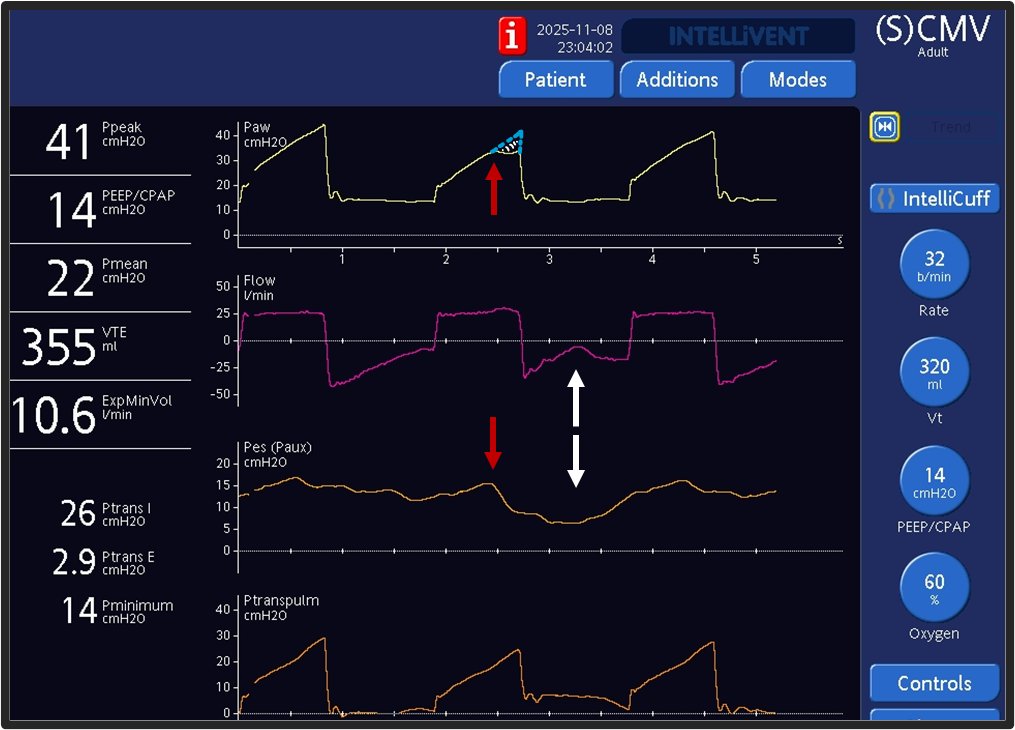Open the Controls window

click(934, 683)
